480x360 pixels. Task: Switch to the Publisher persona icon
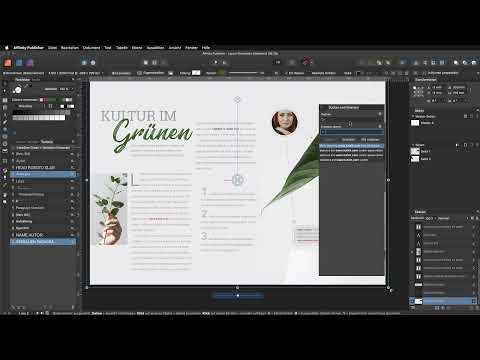(x=8, y=63)
